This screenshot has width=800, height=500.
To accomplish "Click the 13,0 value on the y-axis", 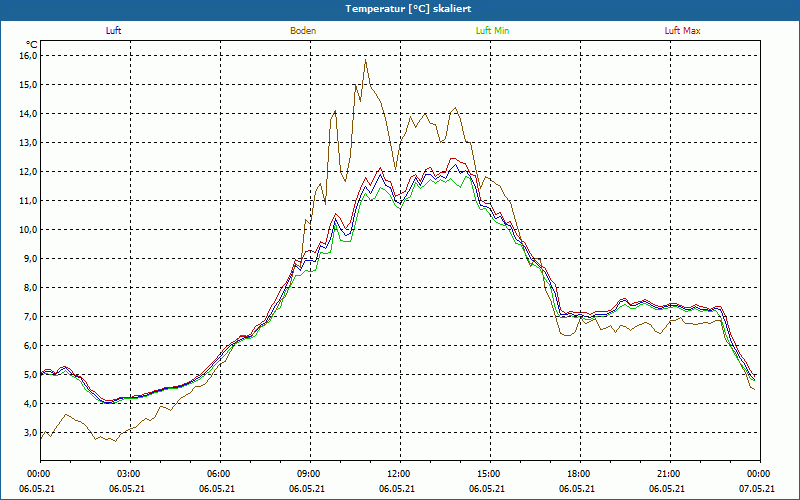I will tap(29, 142).
